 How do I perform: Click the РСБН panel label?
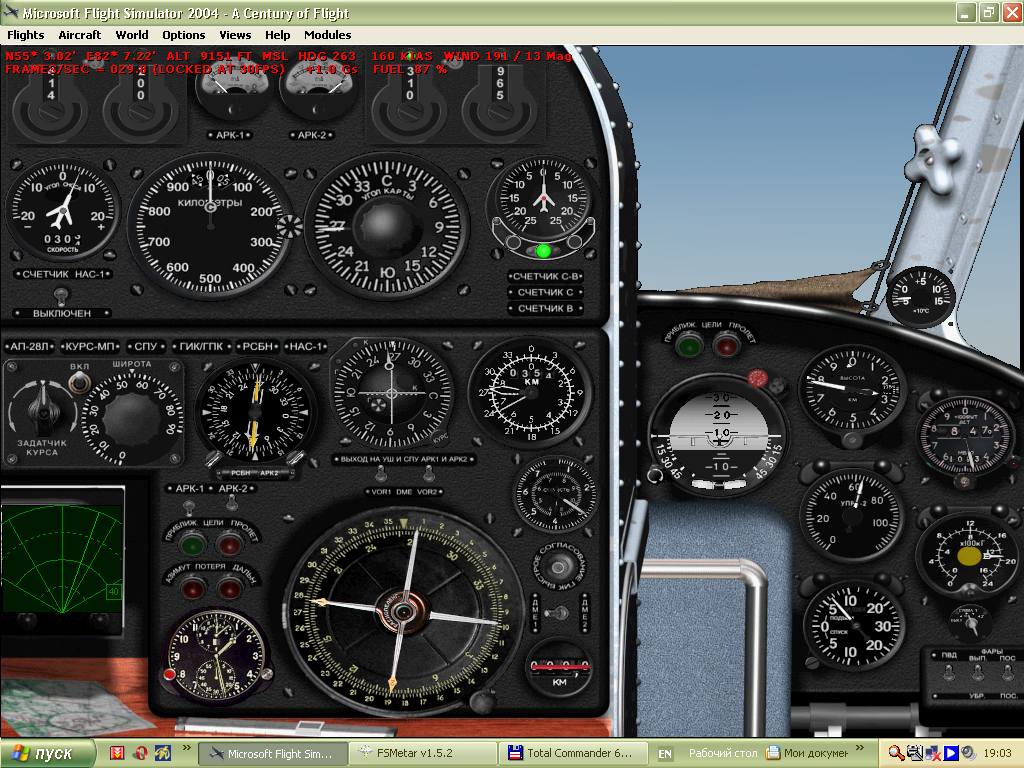coord(257,346)
